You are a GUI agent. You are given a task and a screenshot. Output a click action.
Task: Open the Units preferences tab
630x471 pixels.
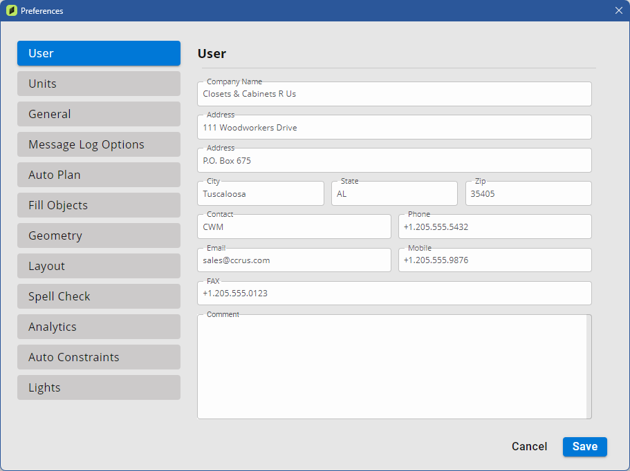(x=99, y=84)
